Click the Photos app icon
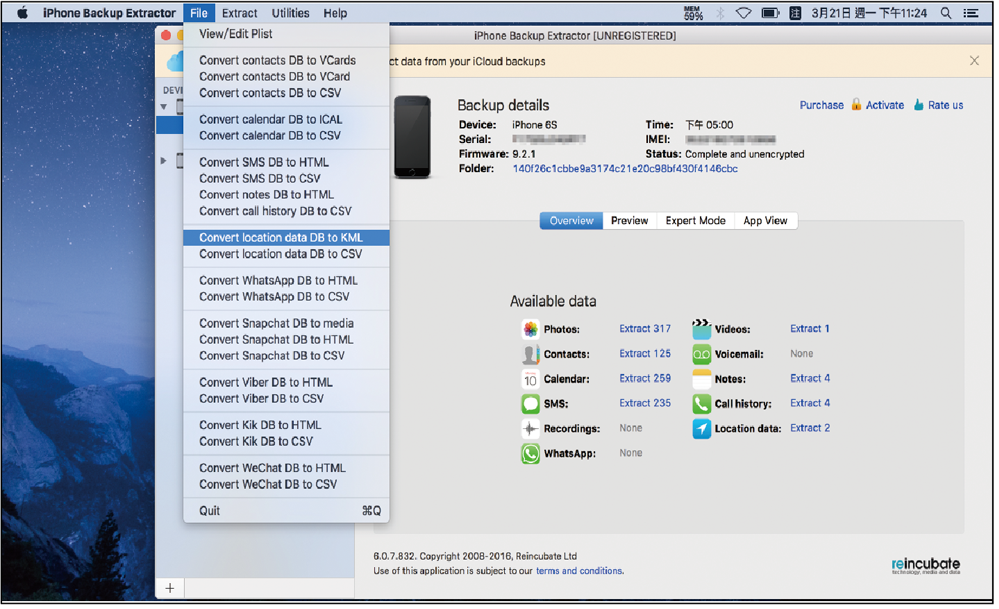The height and width of the screenshot is (609, 999). [x=530, y=329]
